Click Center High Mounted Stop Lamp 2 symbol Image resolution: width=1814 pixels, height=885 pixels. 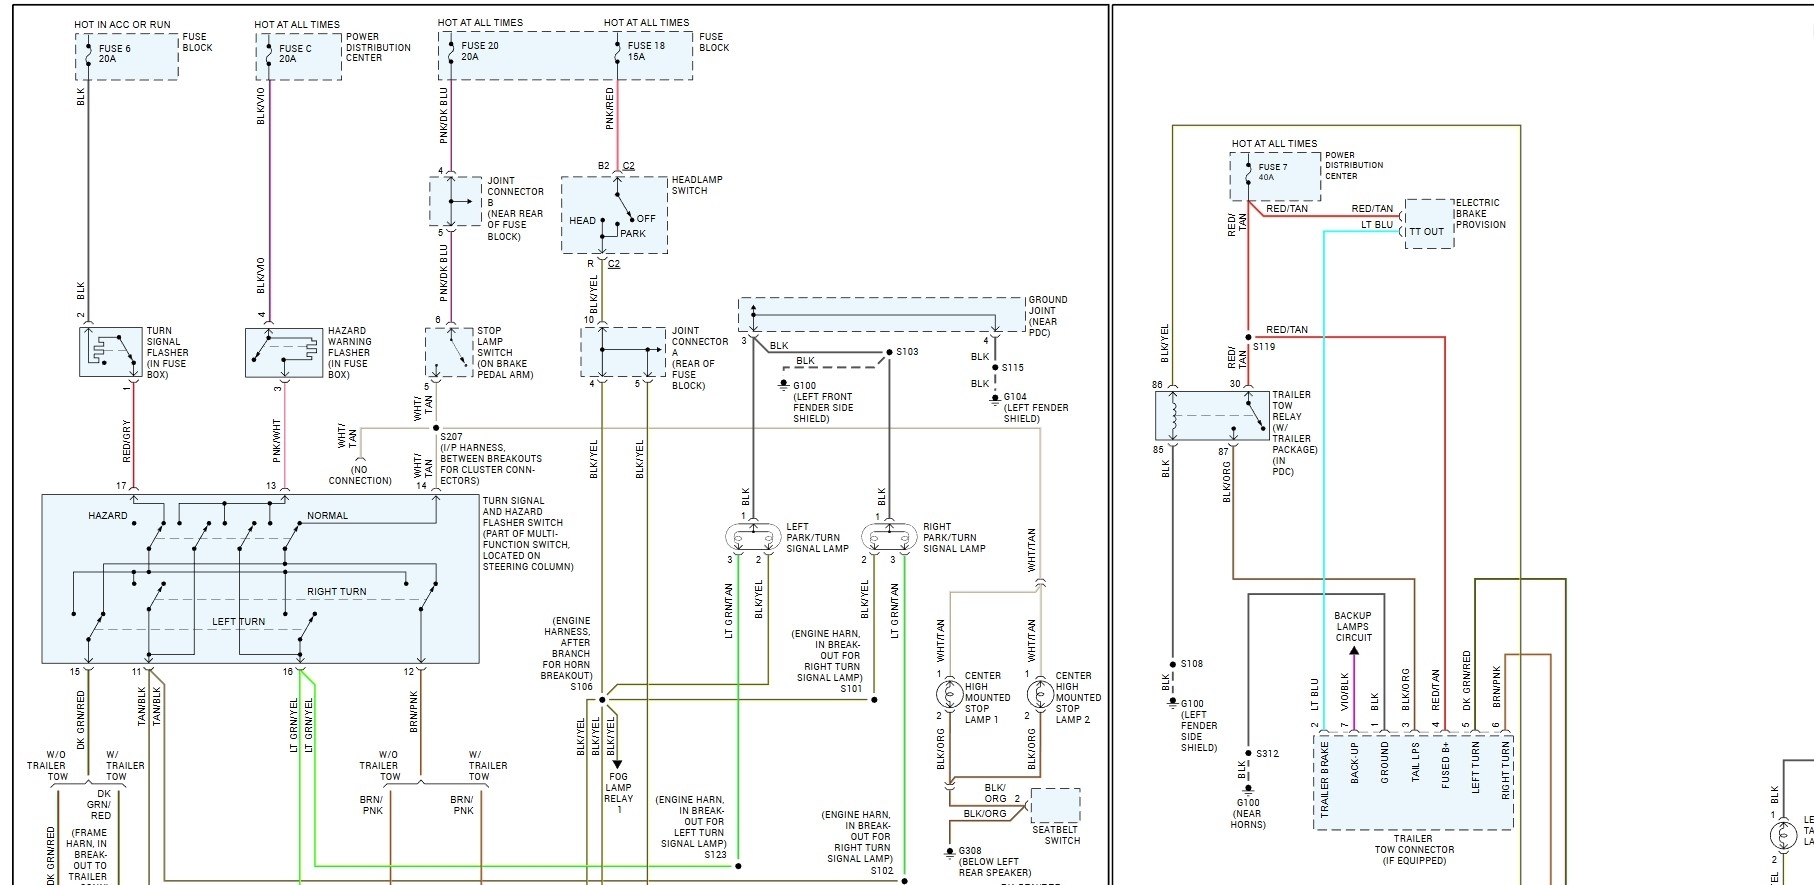click(x=1040, y=693)
